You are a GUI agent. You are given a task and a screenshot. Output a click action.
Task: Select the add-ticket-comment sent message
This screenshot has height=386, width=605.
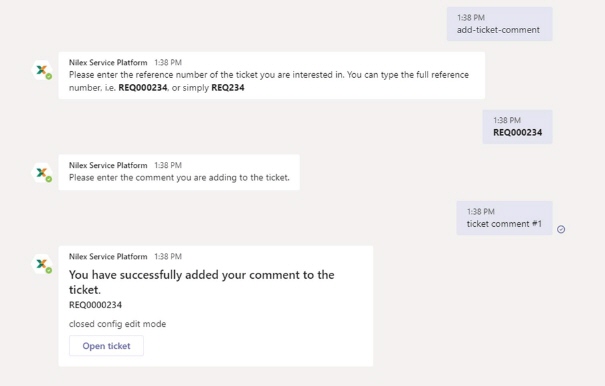[x=500, y=24]
